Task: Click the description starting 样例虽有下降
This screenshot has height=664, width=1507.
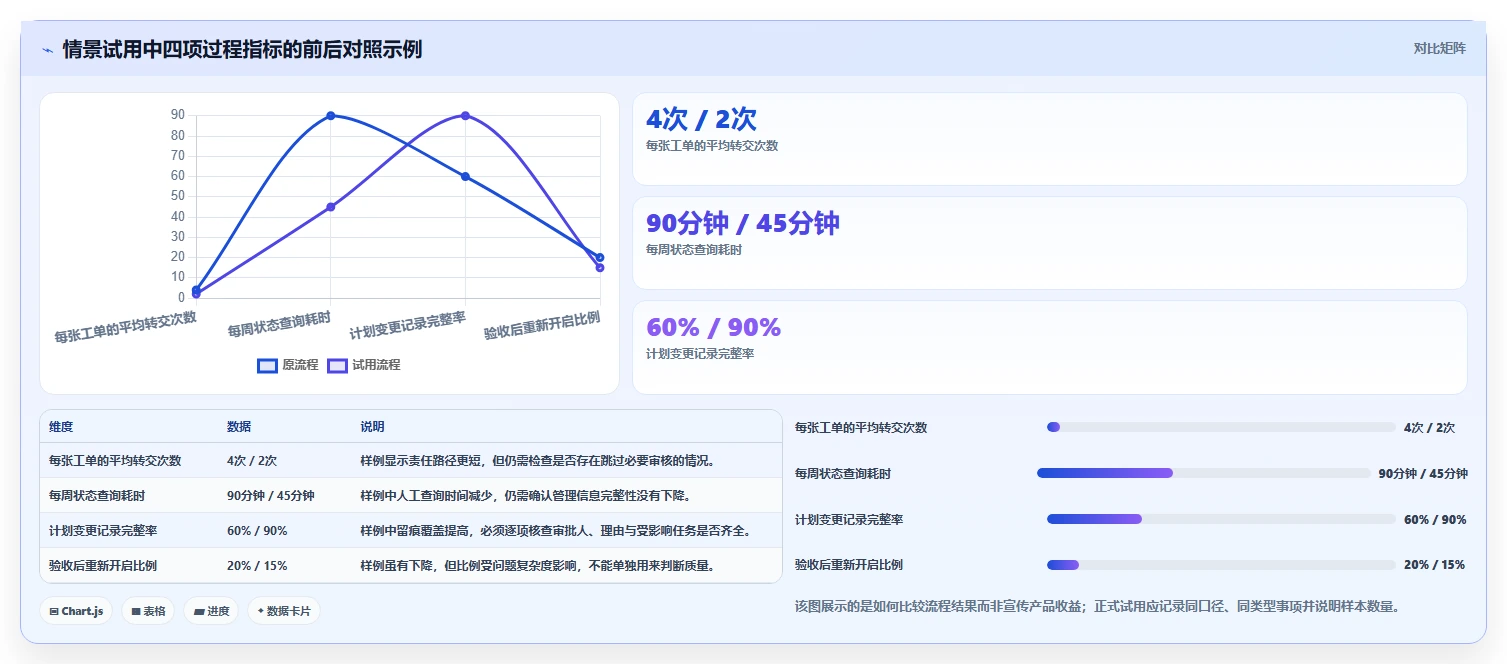Action: (x=538, y=566)
